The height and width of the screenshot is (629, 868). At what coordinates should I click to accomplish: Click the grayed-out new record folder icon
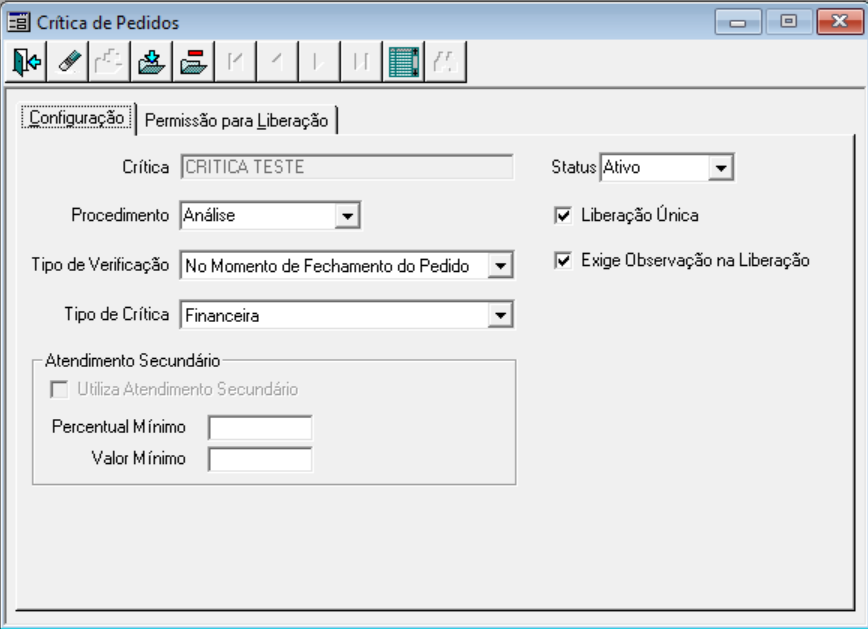click(110, 61)
